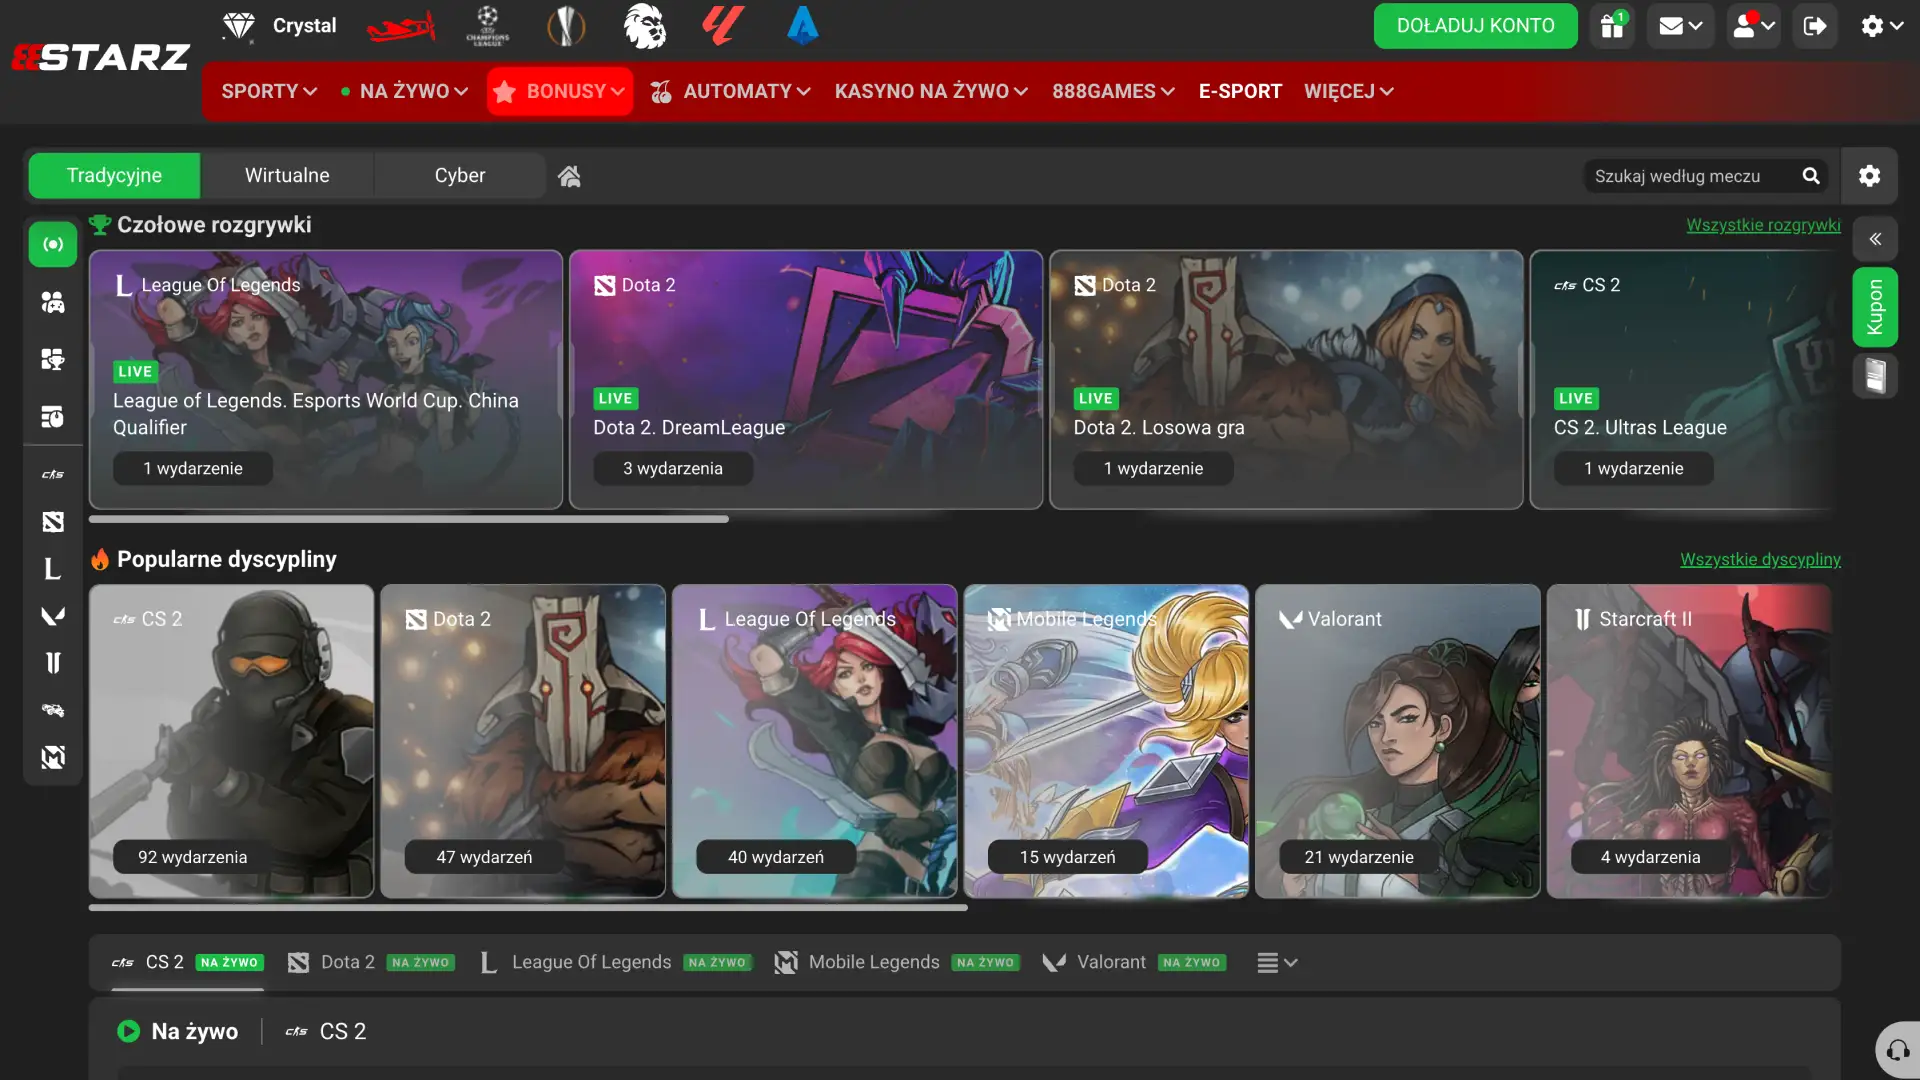Select the Rocket League car sidebar icon
The image size is (1920, 1080).
53,710
